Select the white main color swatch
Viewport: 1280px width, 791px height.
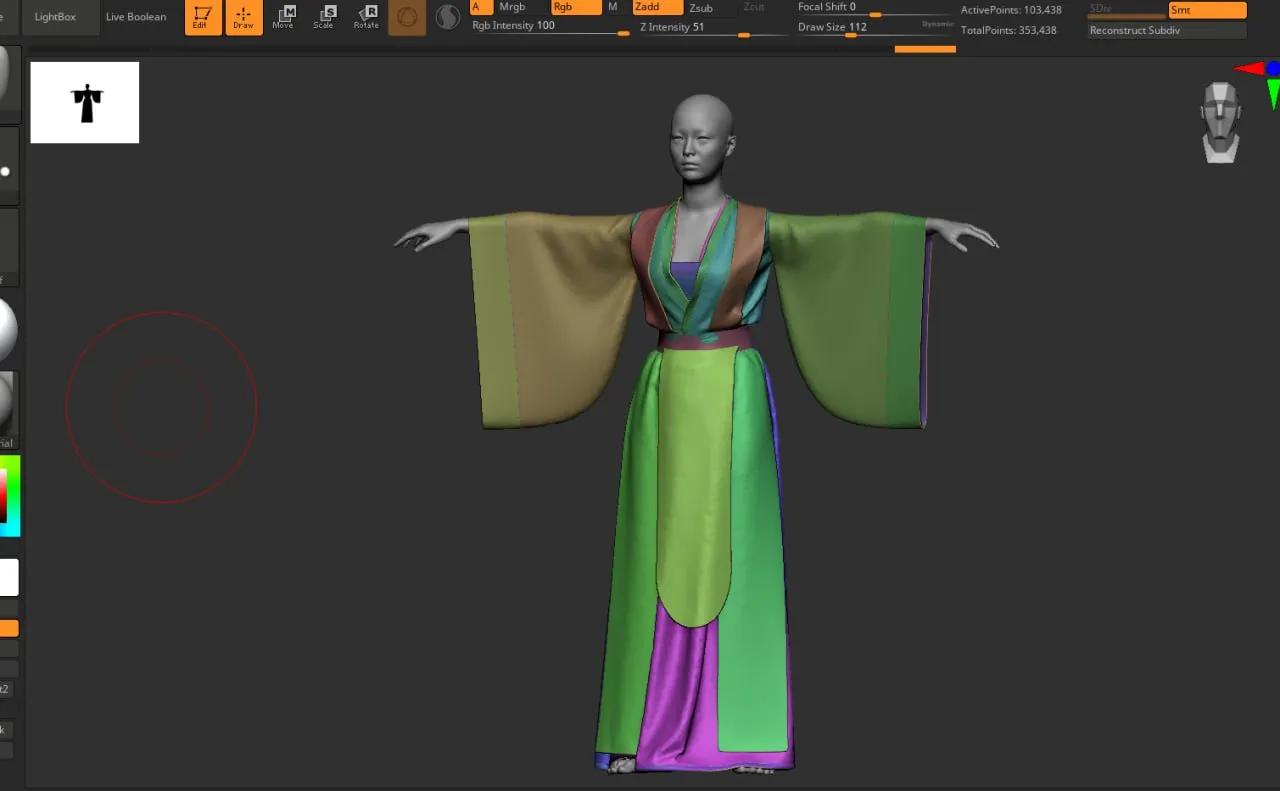click(8, 577)
